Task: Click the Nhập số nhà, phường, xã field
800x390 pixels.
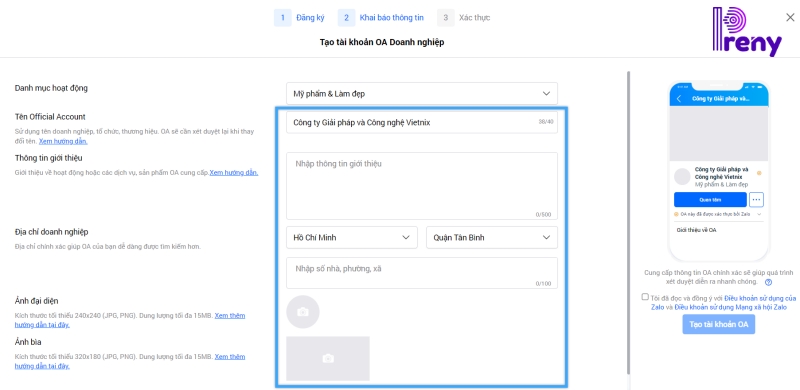Action: 421,273
